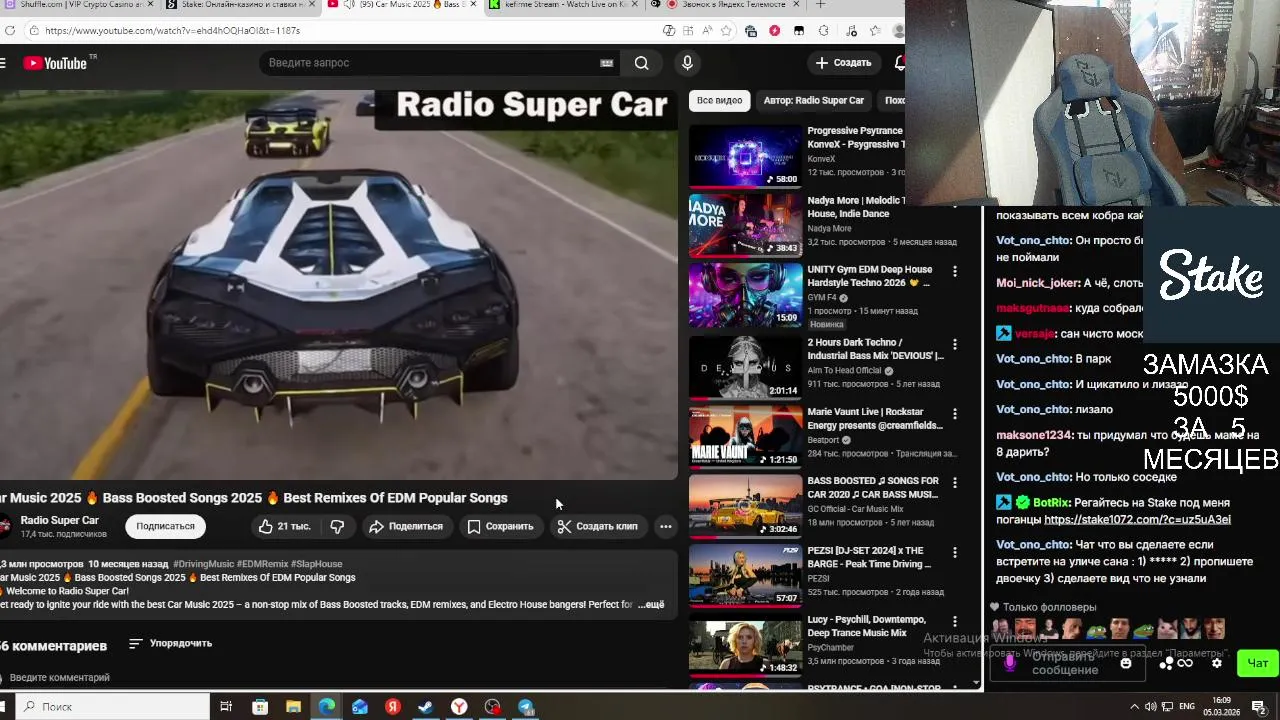Viewport: 1280px width, 720px height.
Task: Switch to the kefirme Stream Kick tab
Action: pos(565,5)
